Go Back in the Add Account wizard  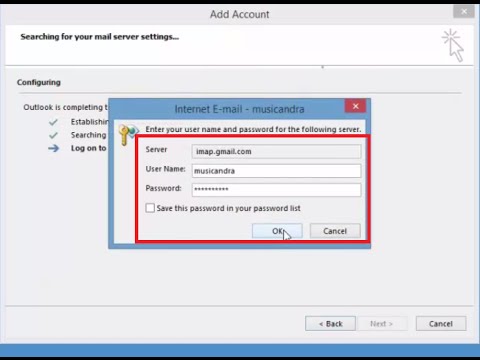tap(330, 324)
